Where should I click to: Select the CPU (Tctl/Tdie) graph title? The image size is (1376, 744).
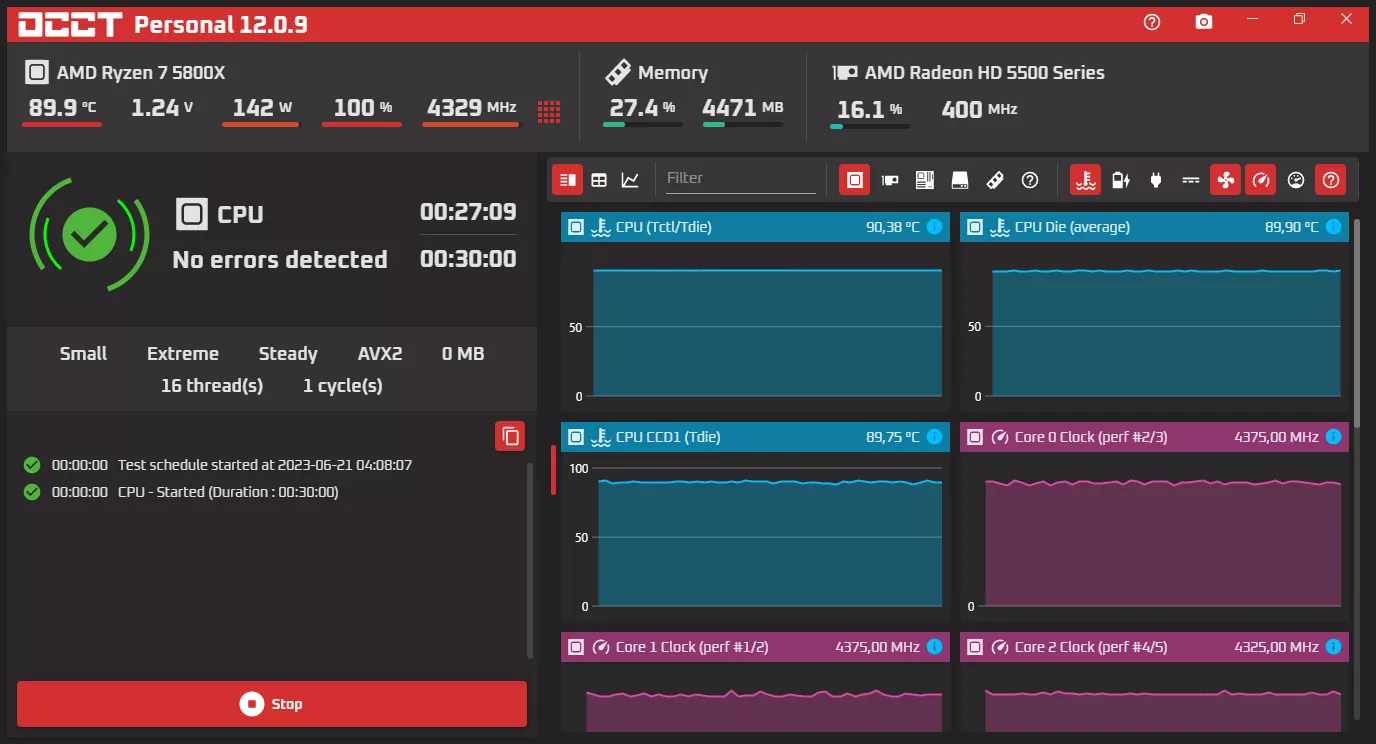pyautogui.click(x=664, y=227)
